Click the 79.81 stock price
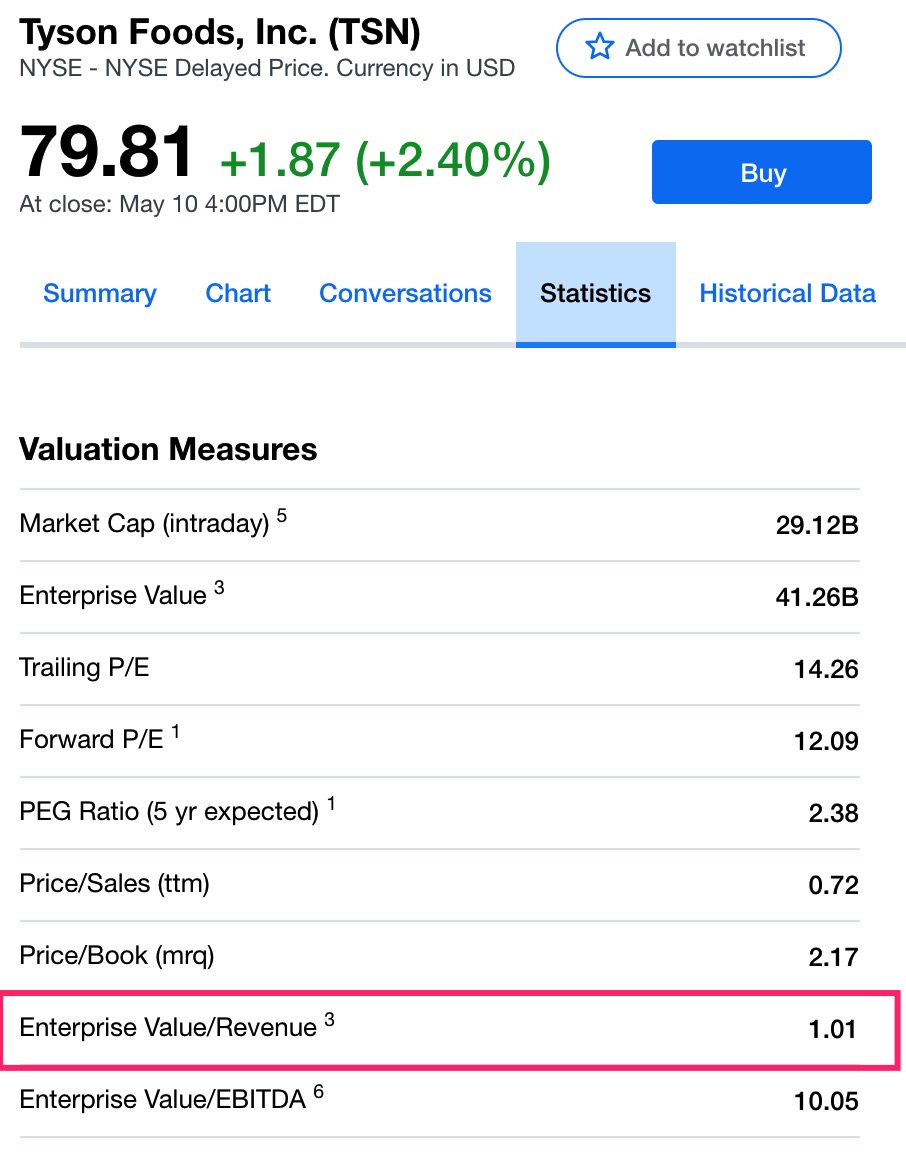 click(x=107, y=153)
